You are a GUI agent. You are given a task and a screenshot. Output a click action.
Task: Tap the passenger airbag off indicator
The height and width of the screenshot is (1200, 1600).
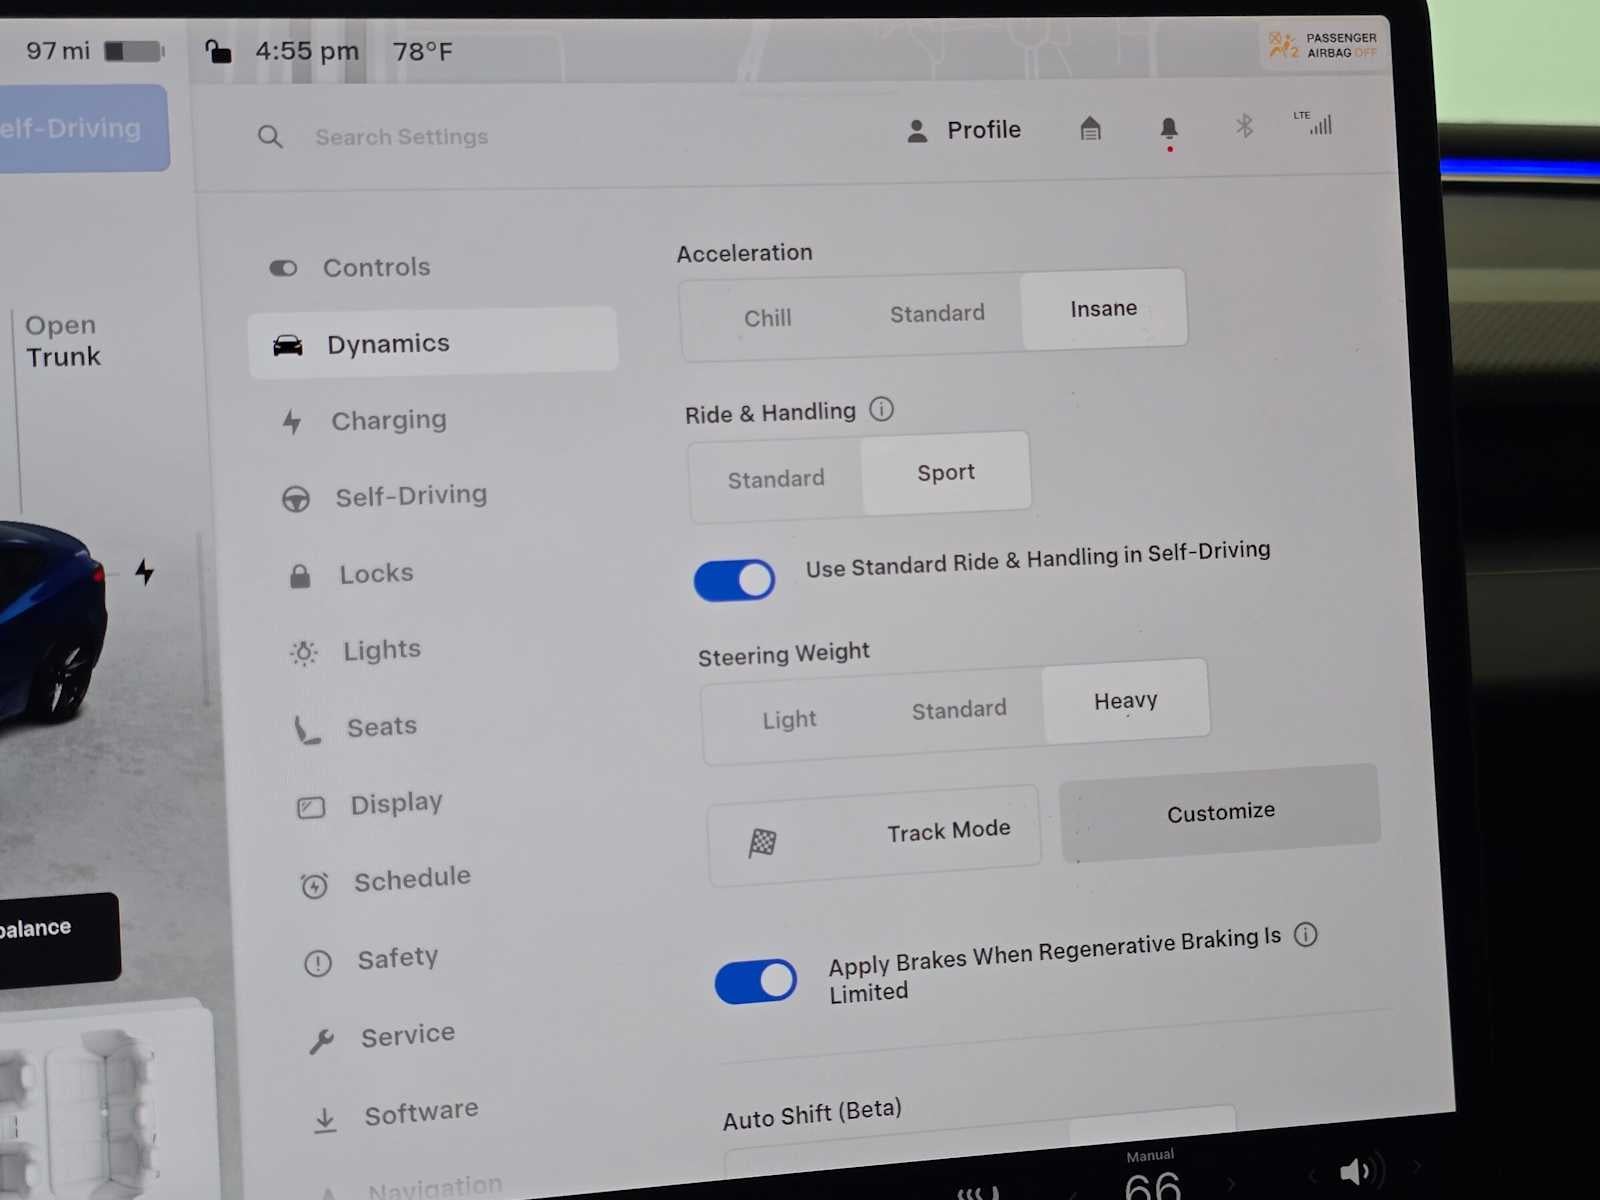pos(1322,45)
